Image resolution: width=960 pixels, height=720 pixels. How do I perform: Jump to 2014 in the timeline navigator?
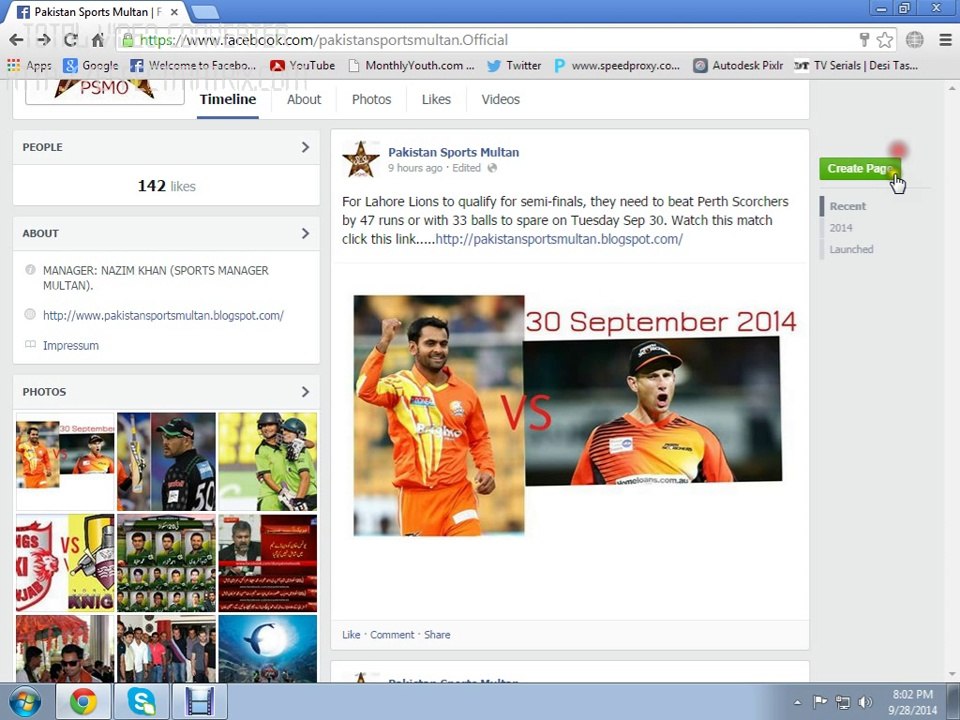[x=841, y=228]
